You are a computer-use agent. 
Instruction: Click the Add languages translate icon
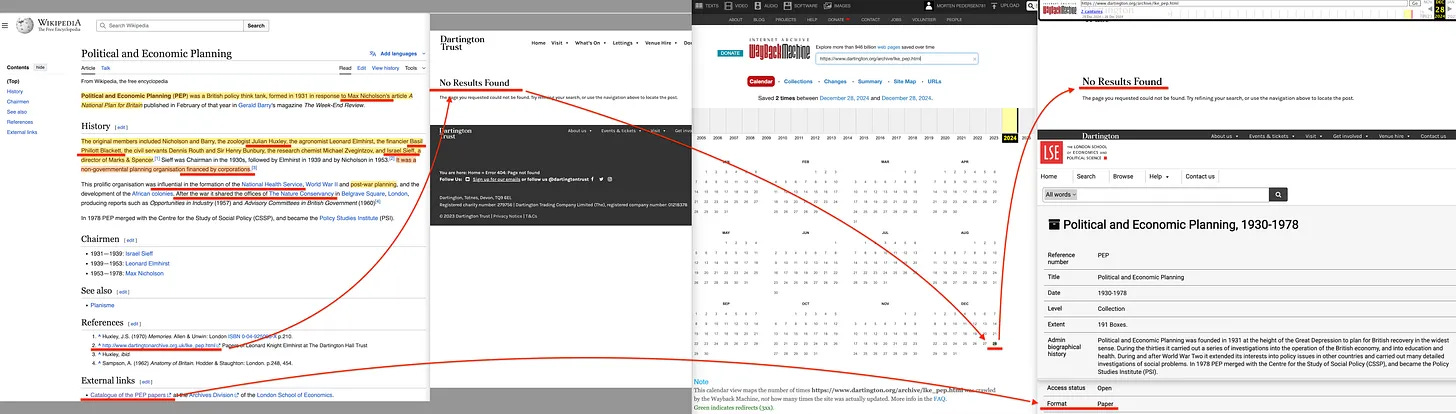point(373,53)
